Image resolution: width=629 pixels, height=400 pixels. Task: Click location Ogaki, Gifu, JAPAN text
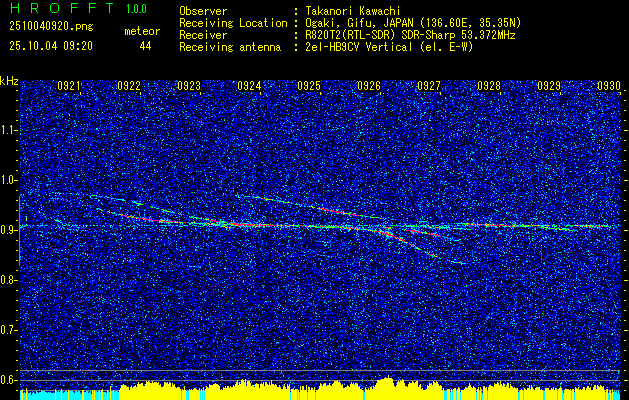[x=413, y=23]
